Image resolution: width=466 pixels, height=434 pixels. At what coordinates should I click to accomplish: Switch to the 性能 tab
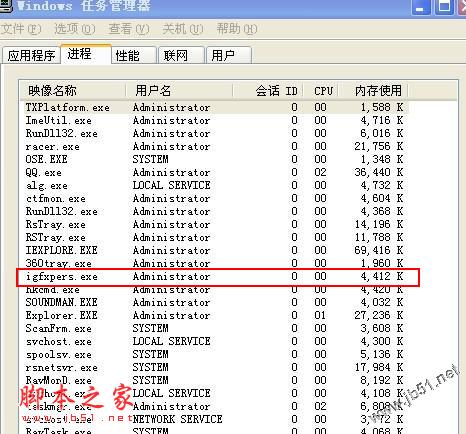pos(134,55)
